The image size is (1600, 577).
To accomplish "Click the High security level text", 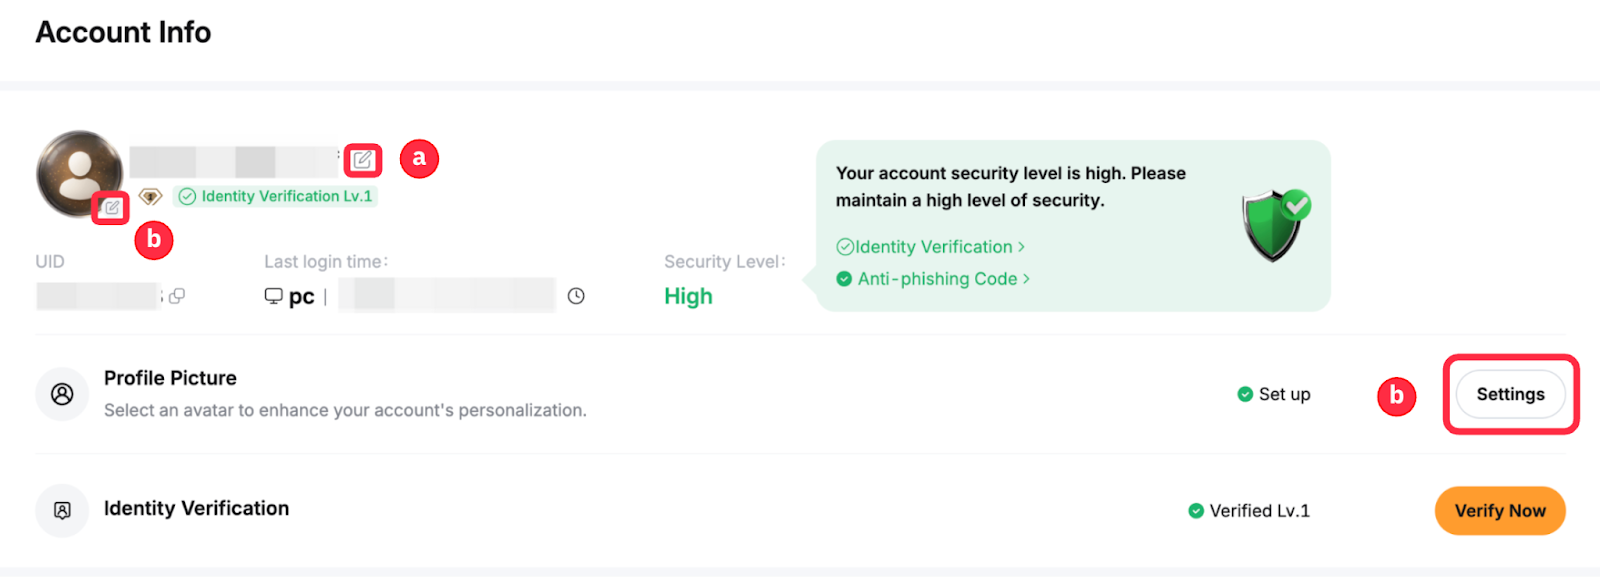I will pos(688,297).
